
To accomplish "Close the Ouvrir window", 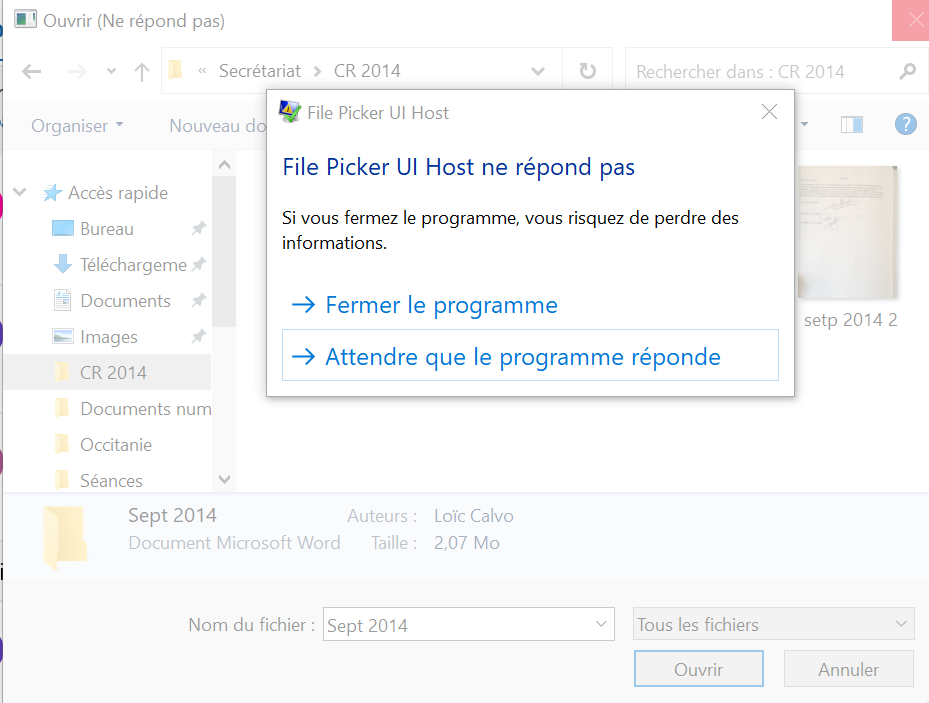I will pyautogui.click(x=911, y=20).
